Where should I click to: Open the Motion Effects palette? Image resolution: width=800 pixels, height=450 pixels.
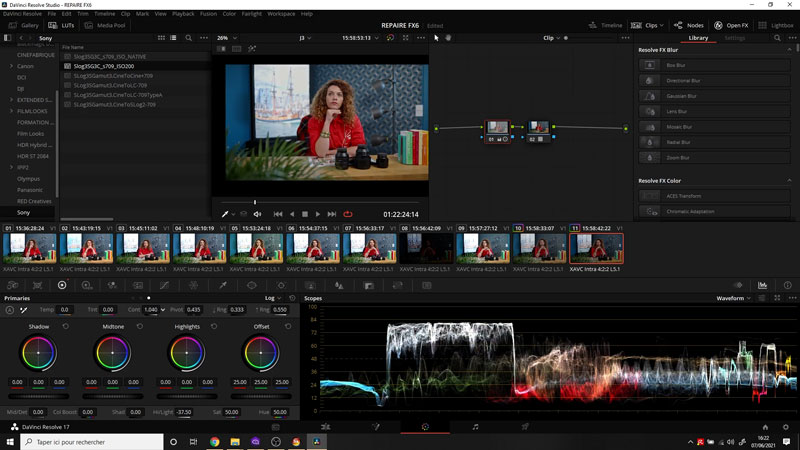(138, 286)
